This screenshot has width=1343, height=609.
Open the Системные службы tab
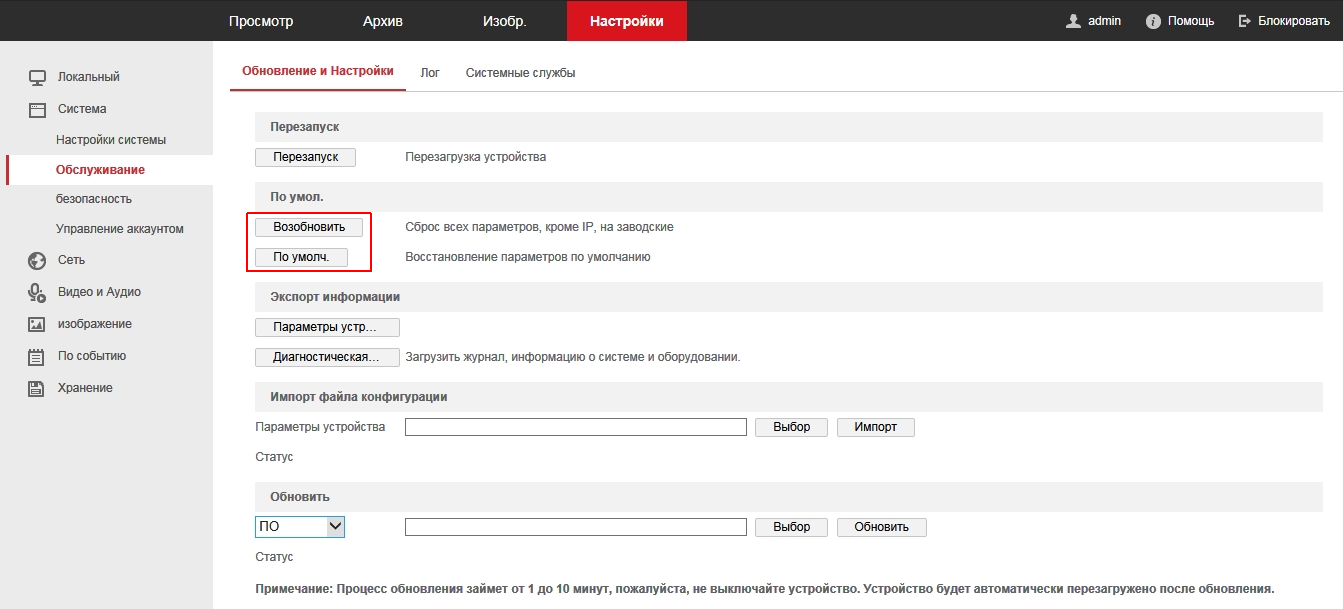click(520, 73)
